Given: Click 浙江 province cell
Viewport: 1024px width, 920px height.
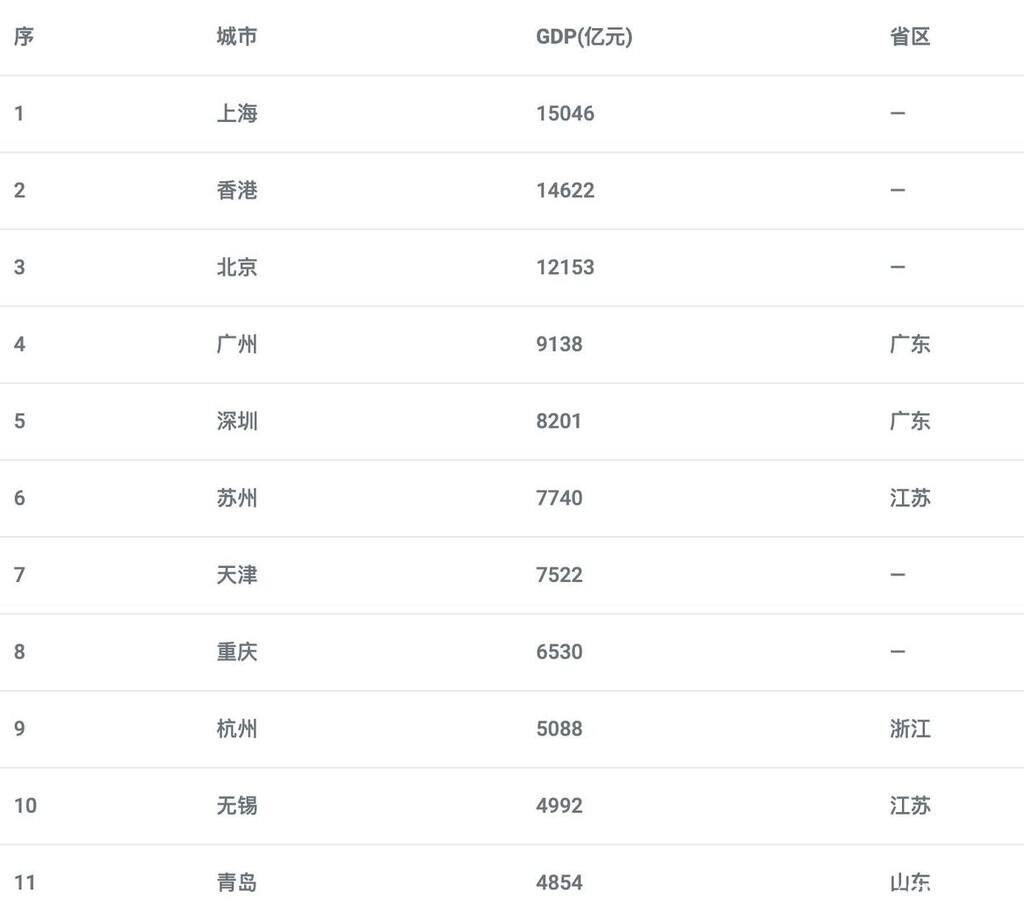Looking at the screenshot, I should click(x=910, y=729).
